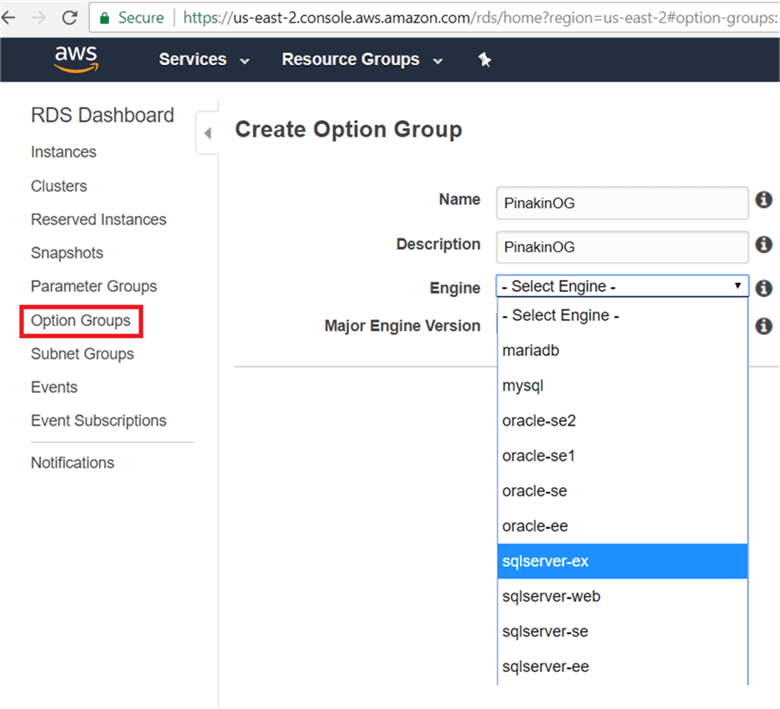Click the info icon beside Engine dropdown

click(x=764, y=287)
